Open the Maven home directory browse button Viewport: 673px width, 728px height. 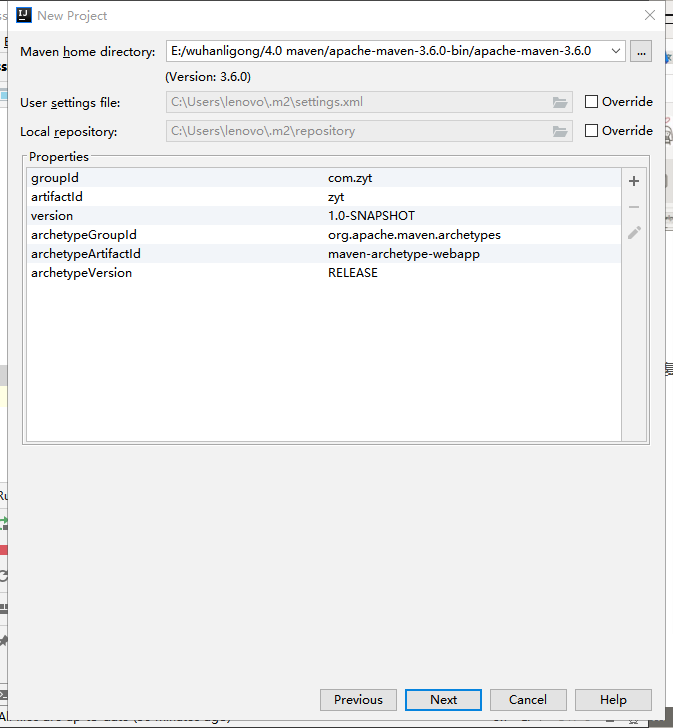641,51
